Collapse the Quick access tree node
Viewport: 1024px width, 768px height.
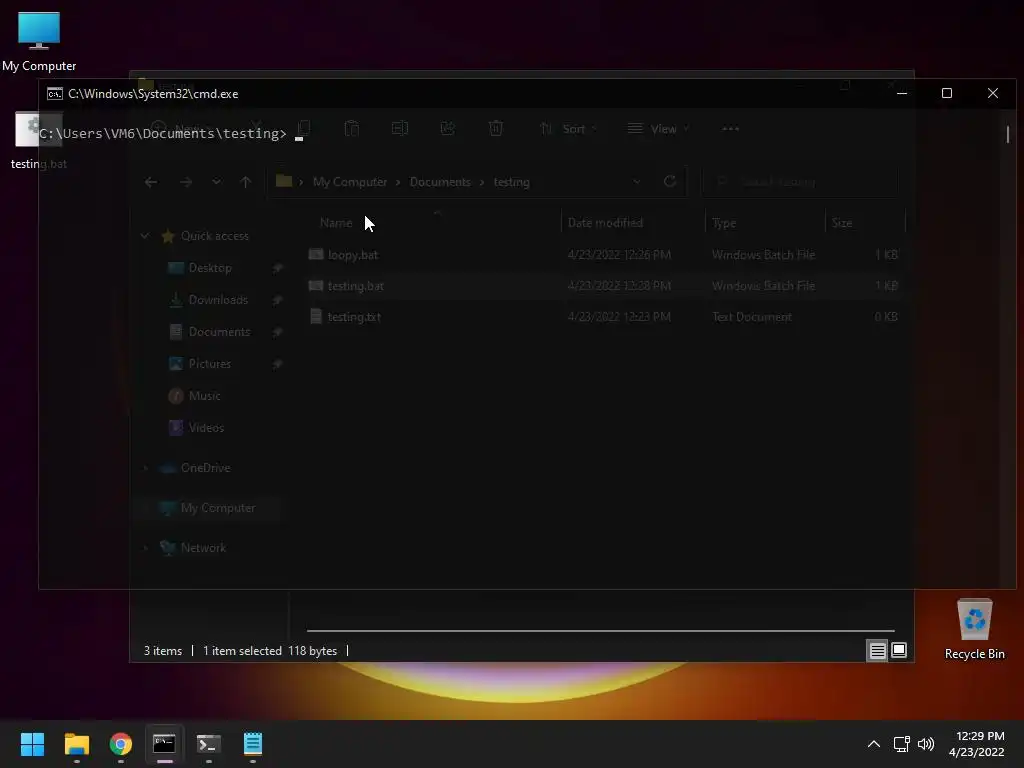145,236
